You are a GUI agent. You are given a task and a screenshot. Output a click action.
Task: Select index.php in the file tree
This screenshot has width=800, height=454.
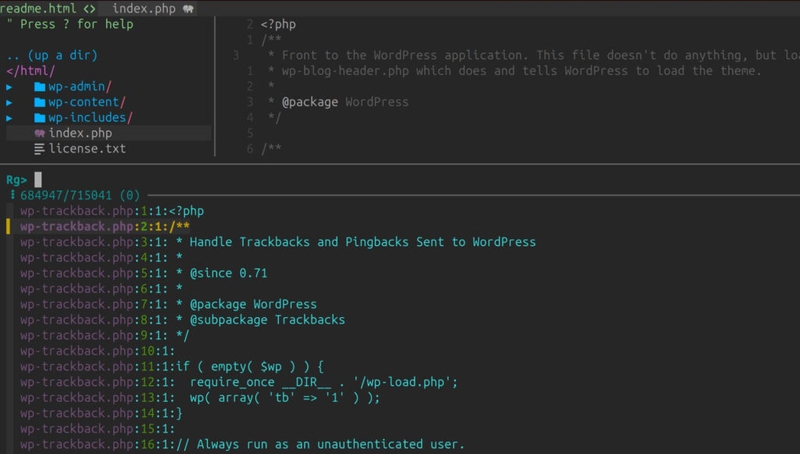pos(80,133)
